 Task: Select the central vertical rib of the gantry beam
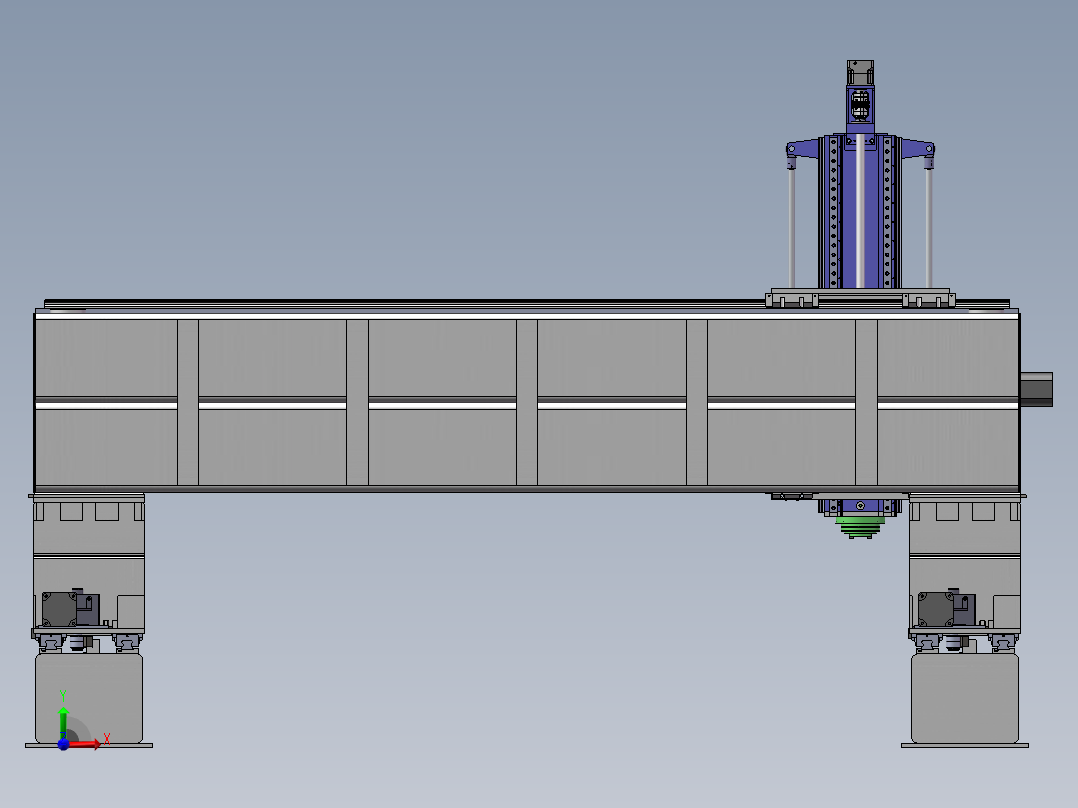(527, 402)
